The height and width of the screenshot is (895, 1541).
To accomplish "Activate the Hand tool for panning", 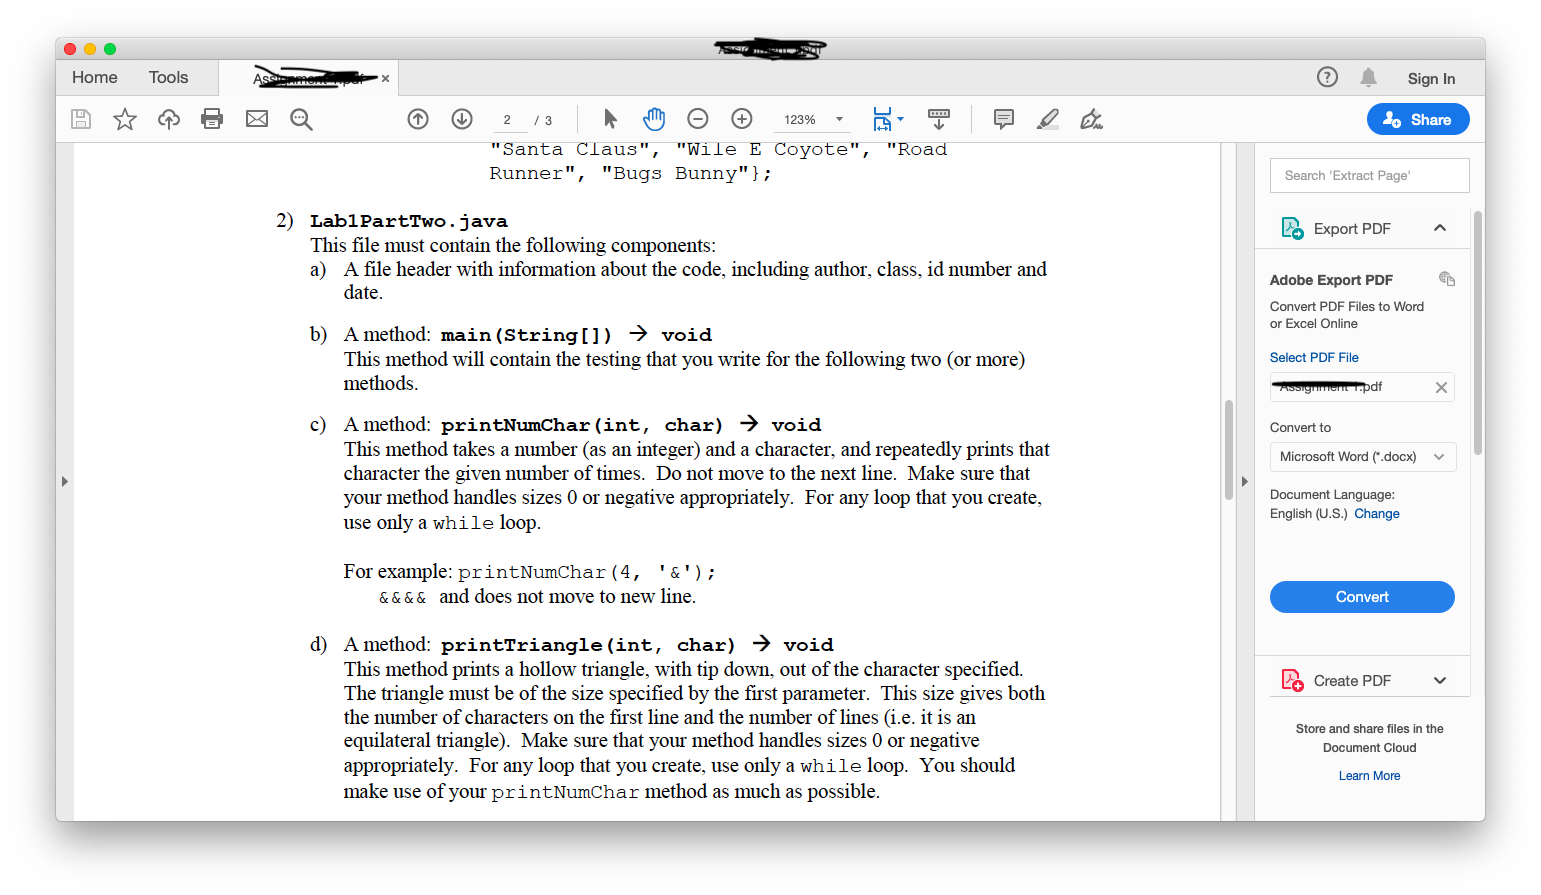I will (x=654, y=118).
